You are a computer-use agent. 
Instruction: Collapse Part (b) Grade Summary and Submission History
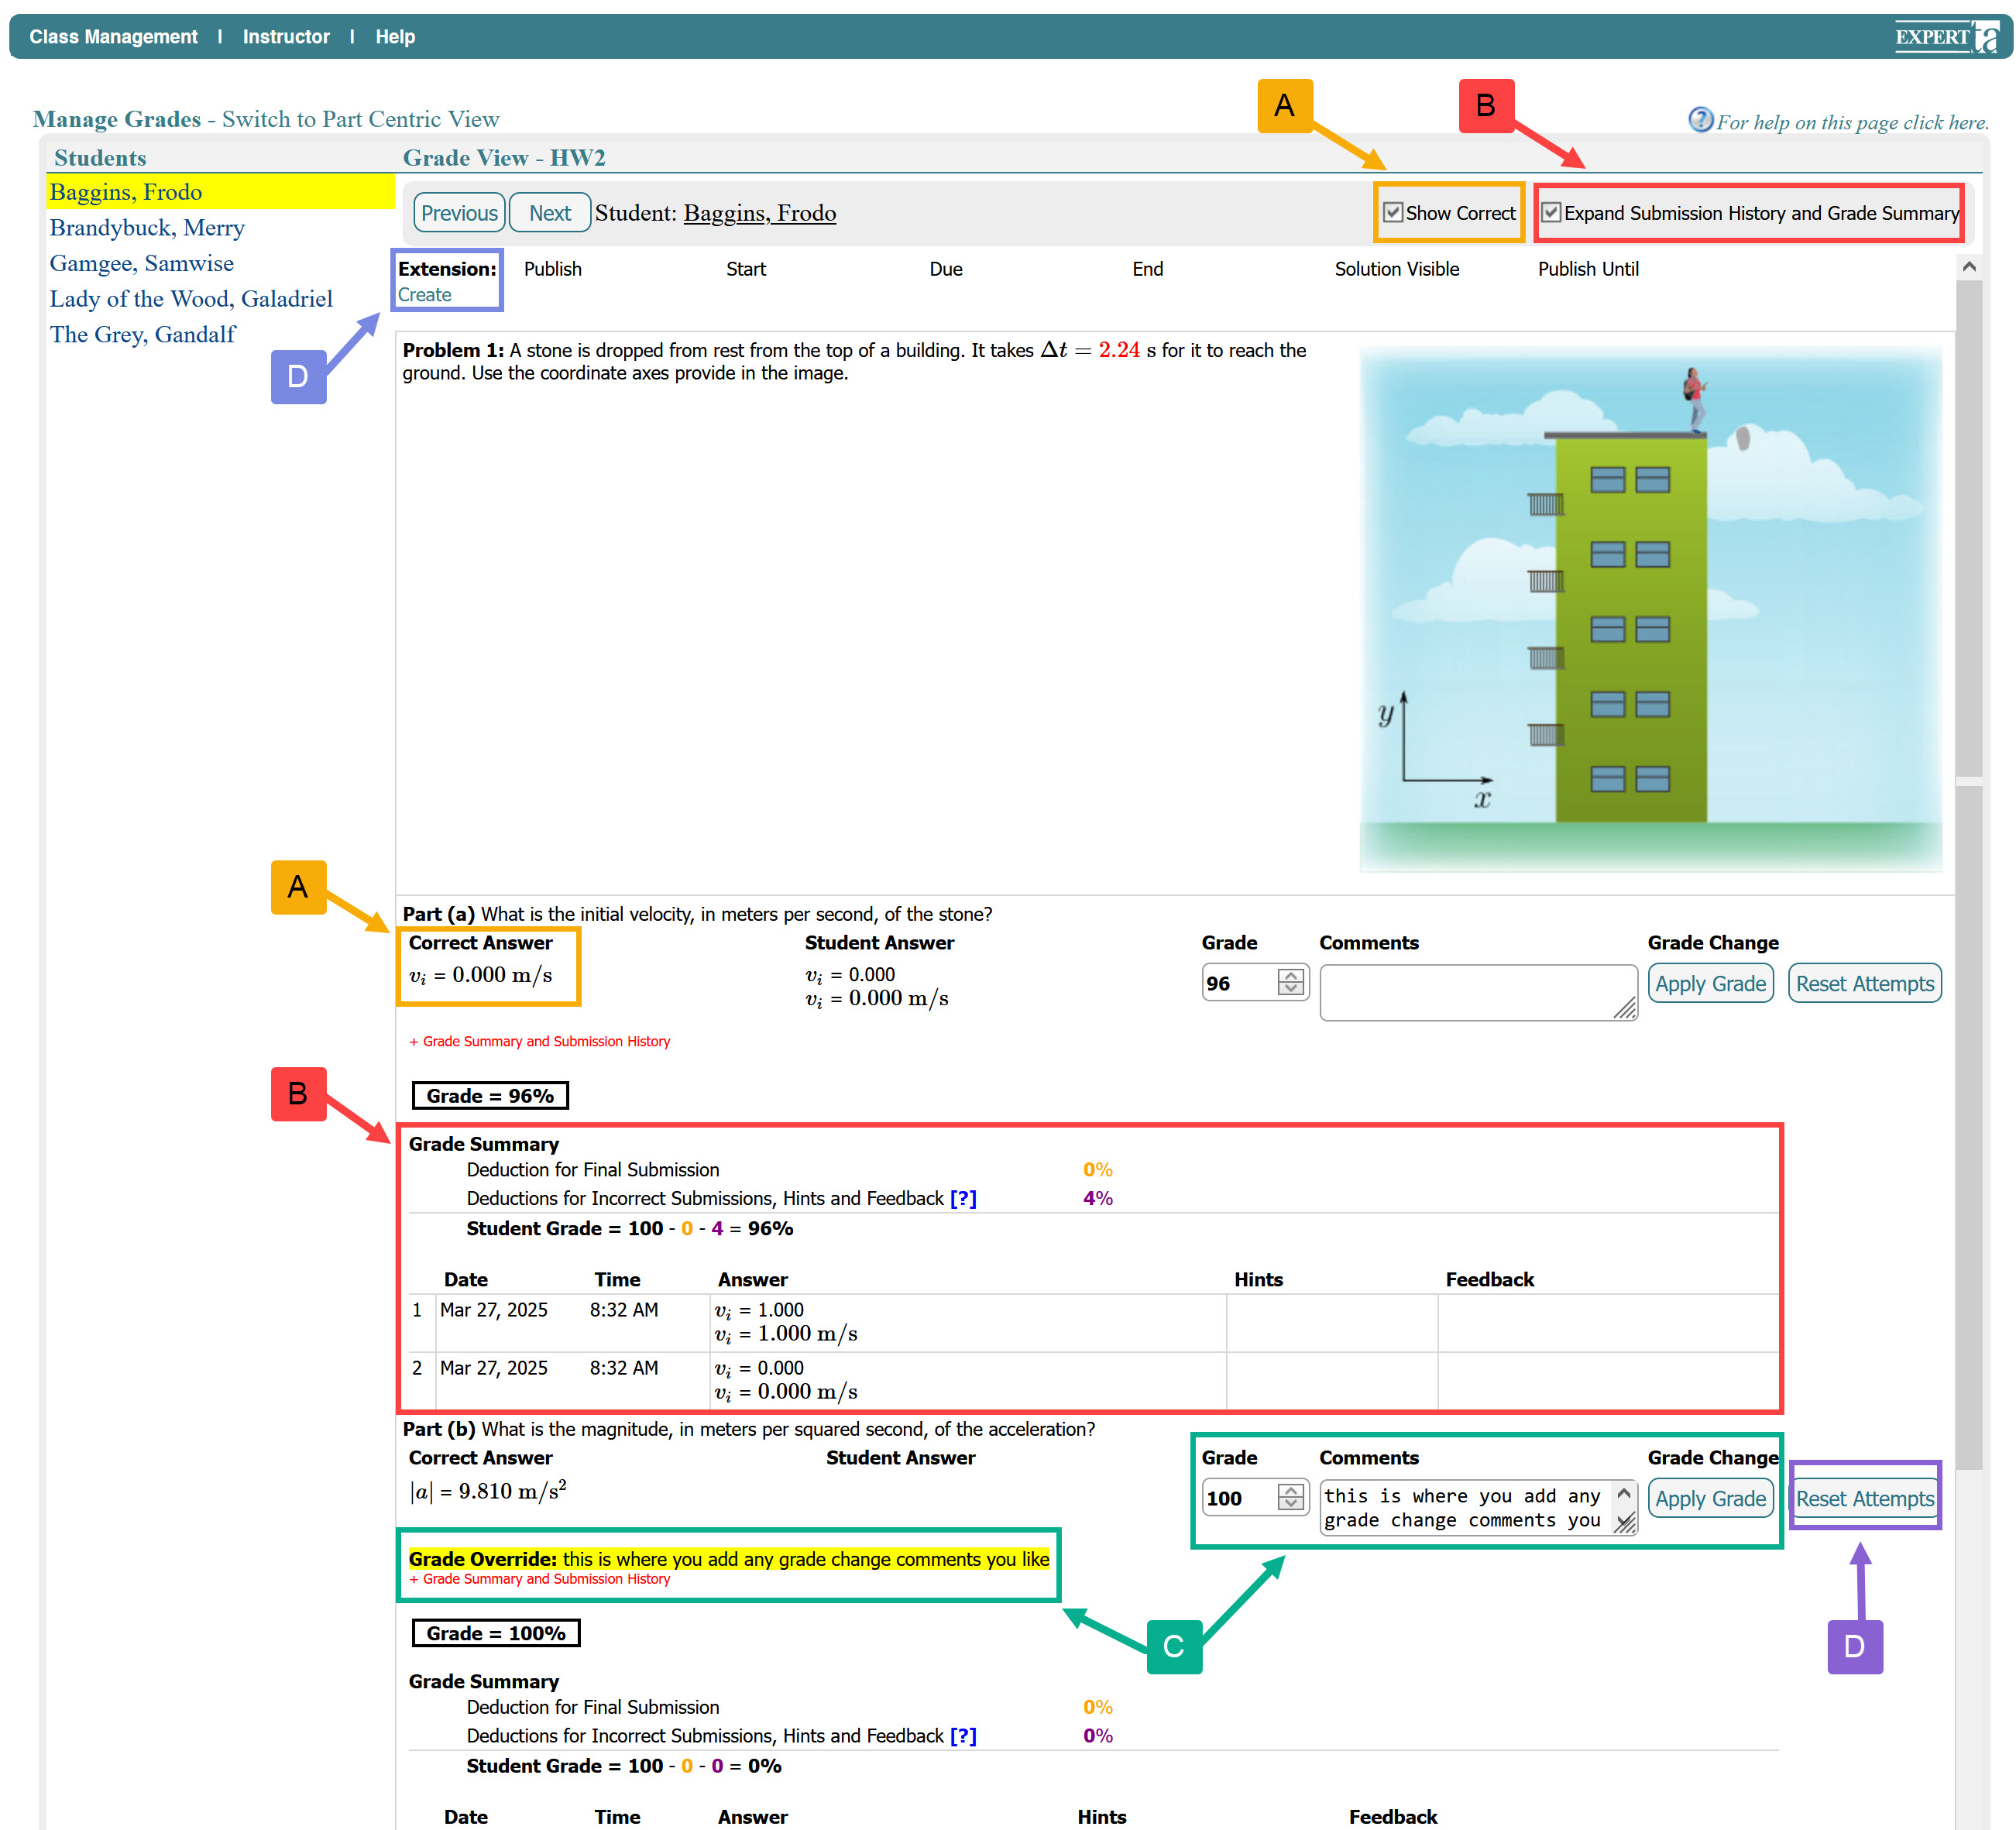(539, 1579)
